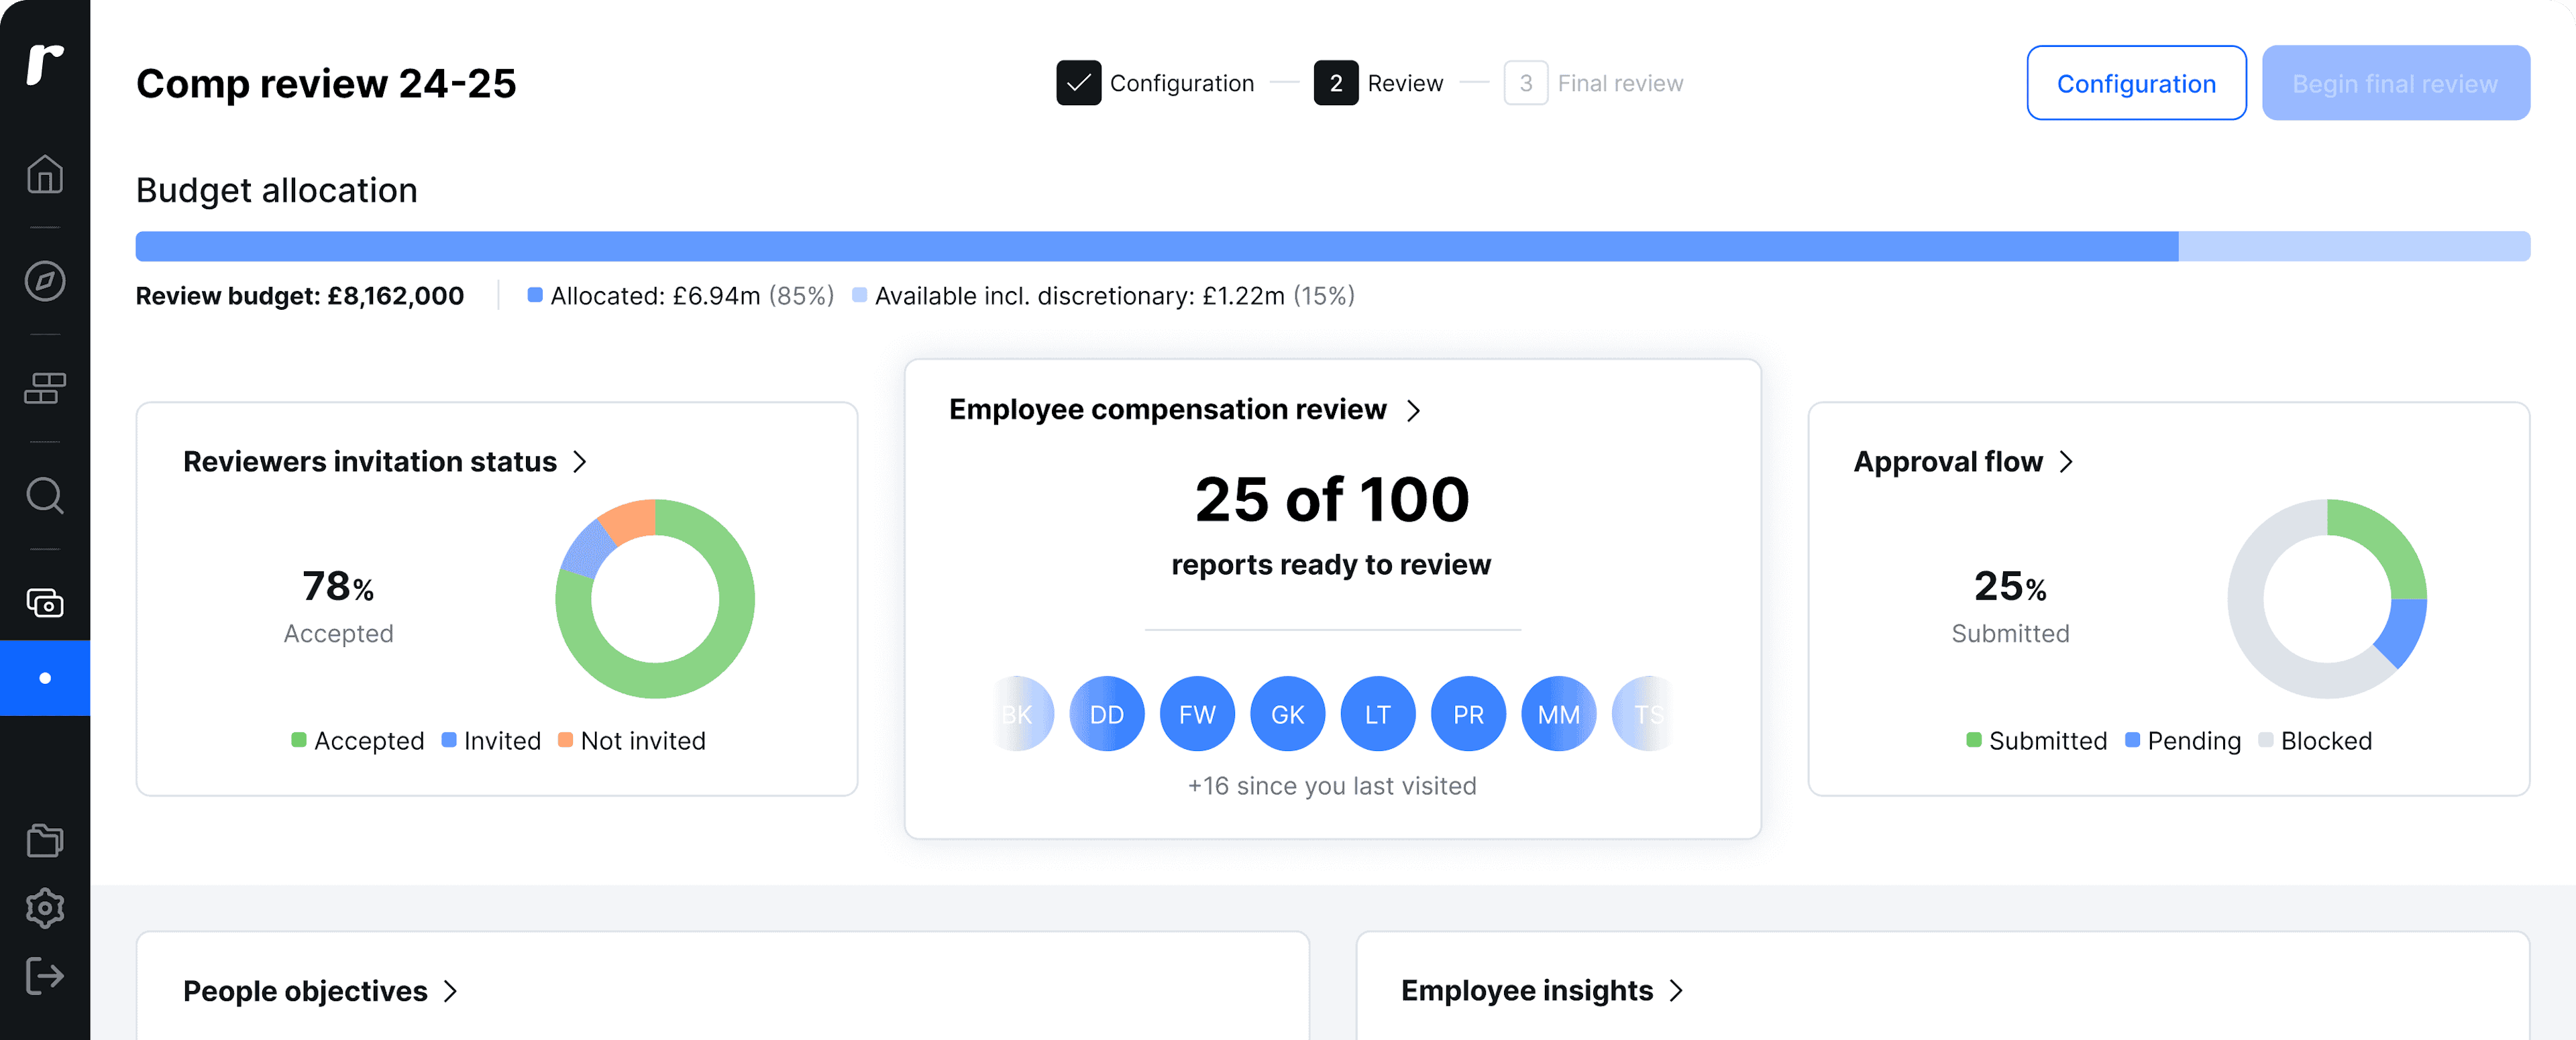Open the folders icon in sidebar
The image size is (2576, 1040).
tap(45, 840)
